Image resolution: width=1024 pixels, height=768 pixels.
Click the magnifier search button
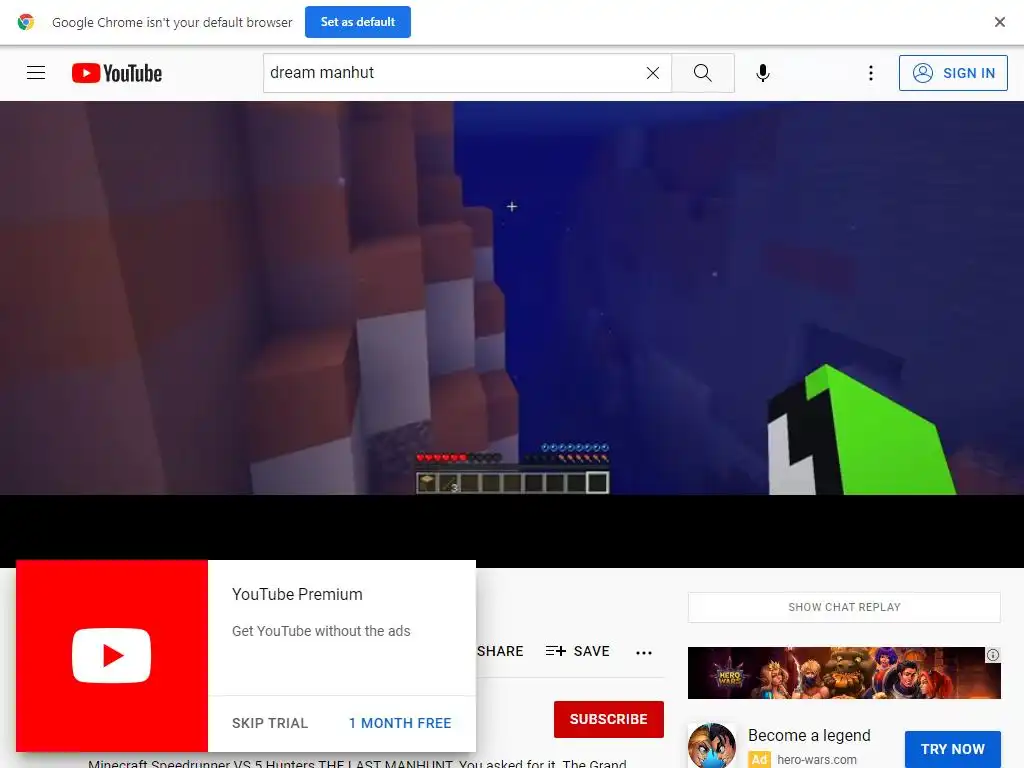click(x=703, y=73)
